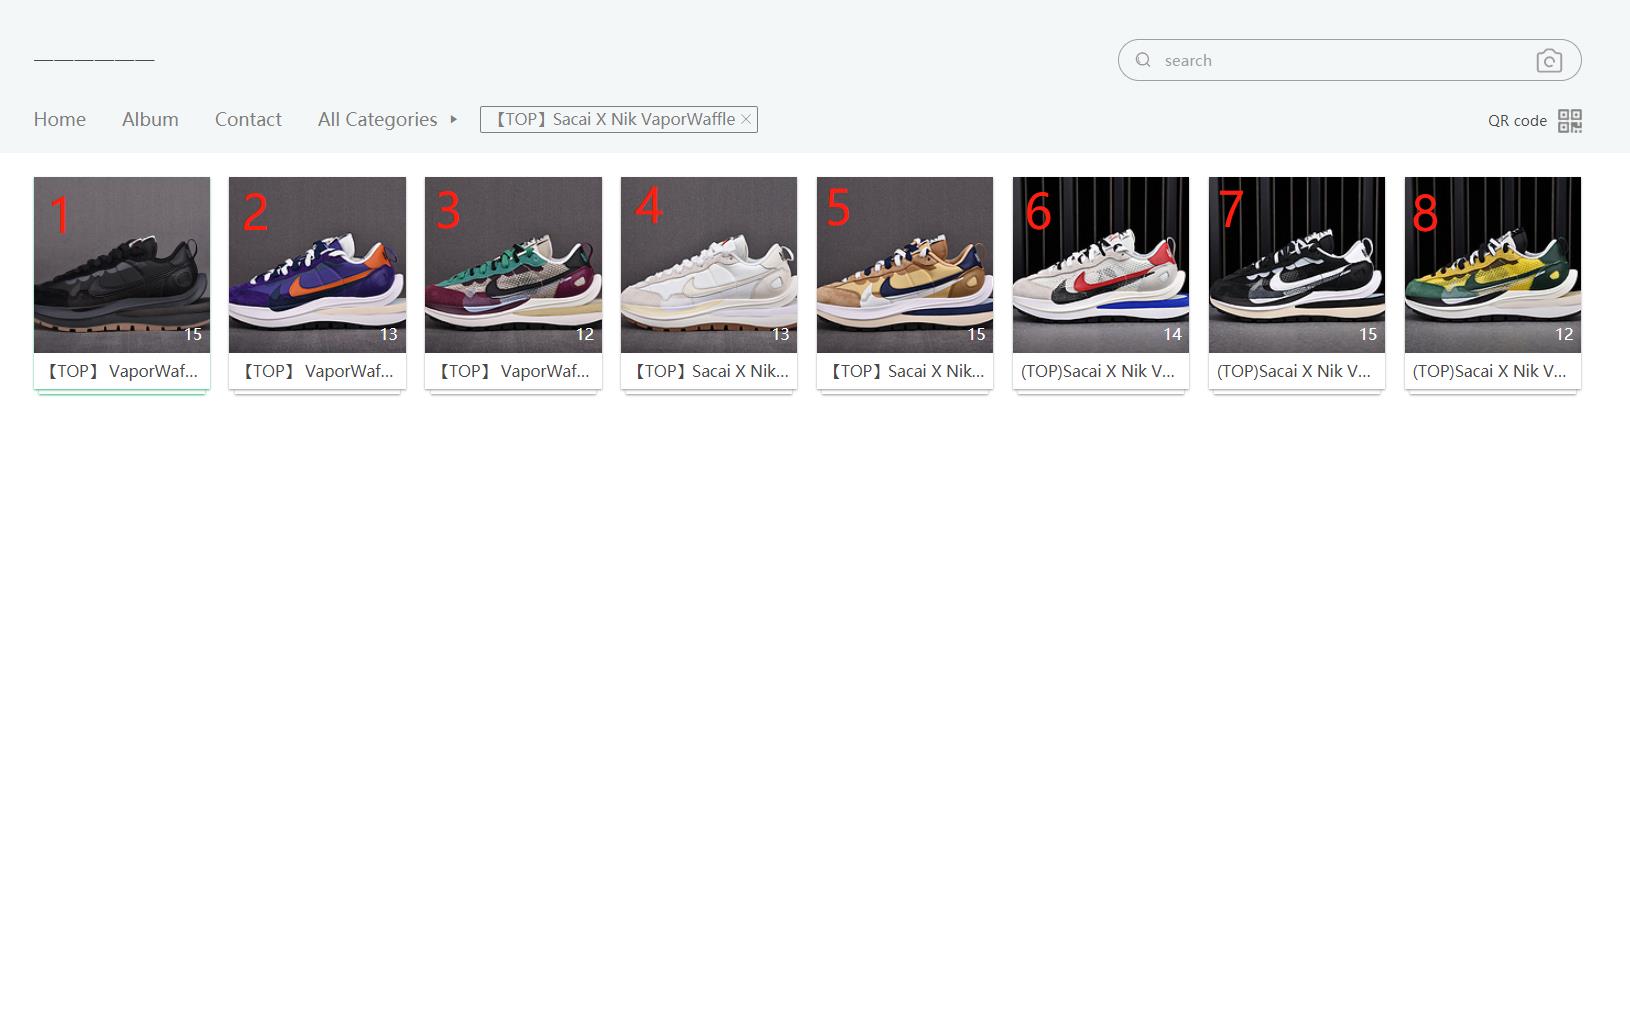This screenshot has width=1630, height=1022.
Task: Click the title under the green-burgundy sneaker
Action: coord(513,371)
